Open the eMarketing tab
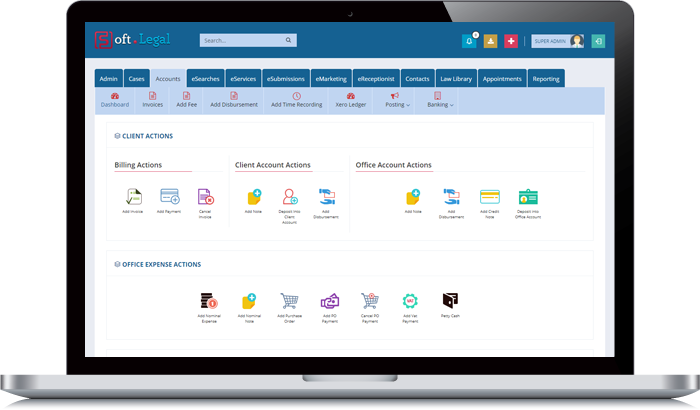This screenshot has height=410, width=700. pyautogui.click(x=330, y=78)
